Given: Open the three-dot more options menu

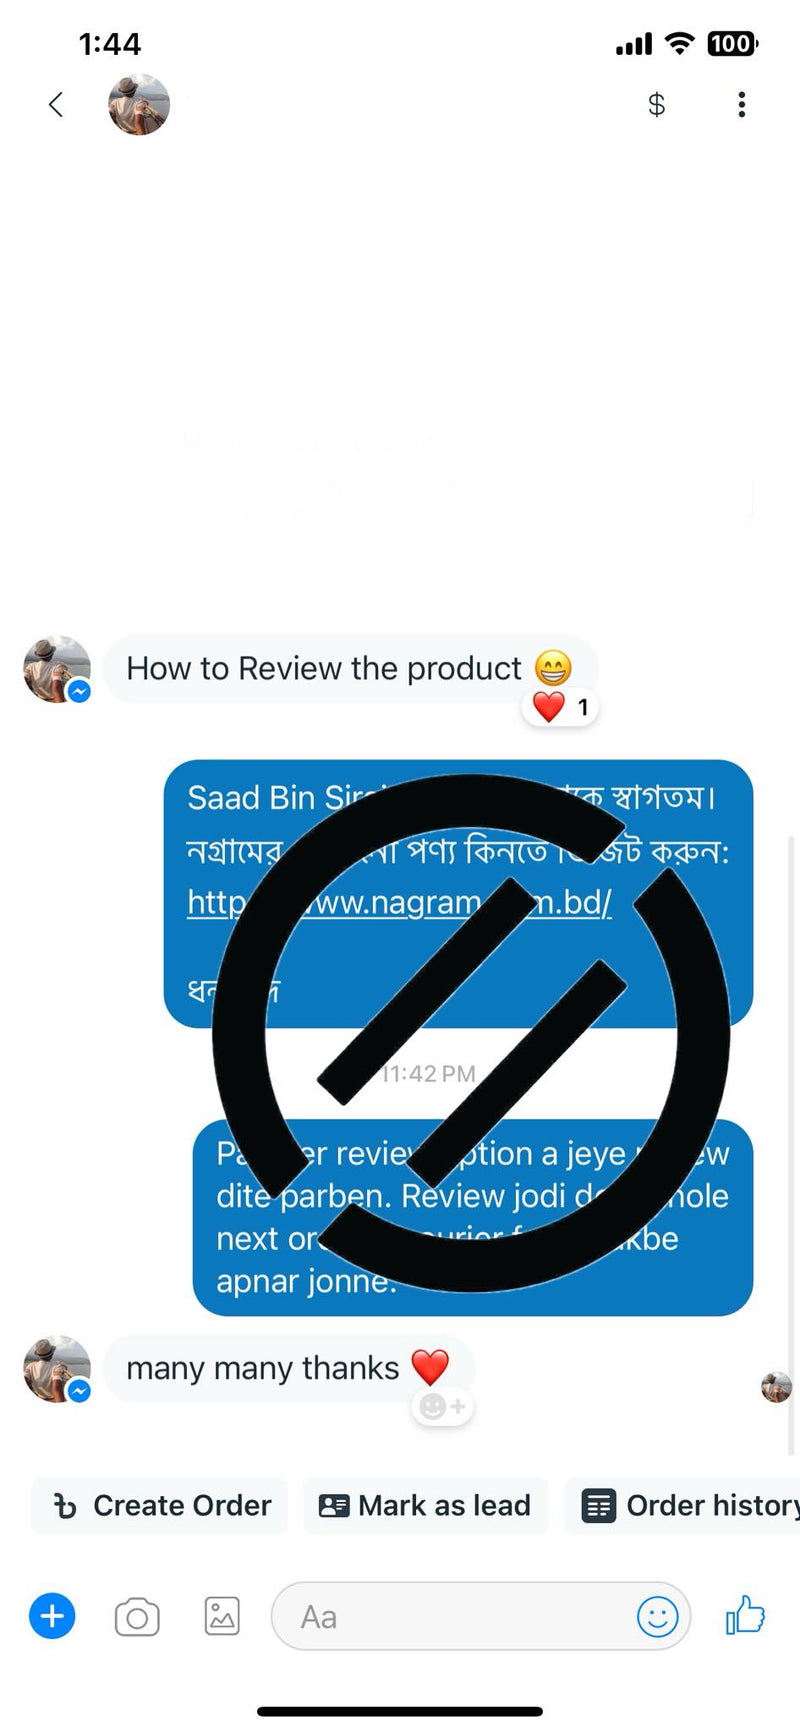Looking at the screenshot, I should [x=741, y=104].
